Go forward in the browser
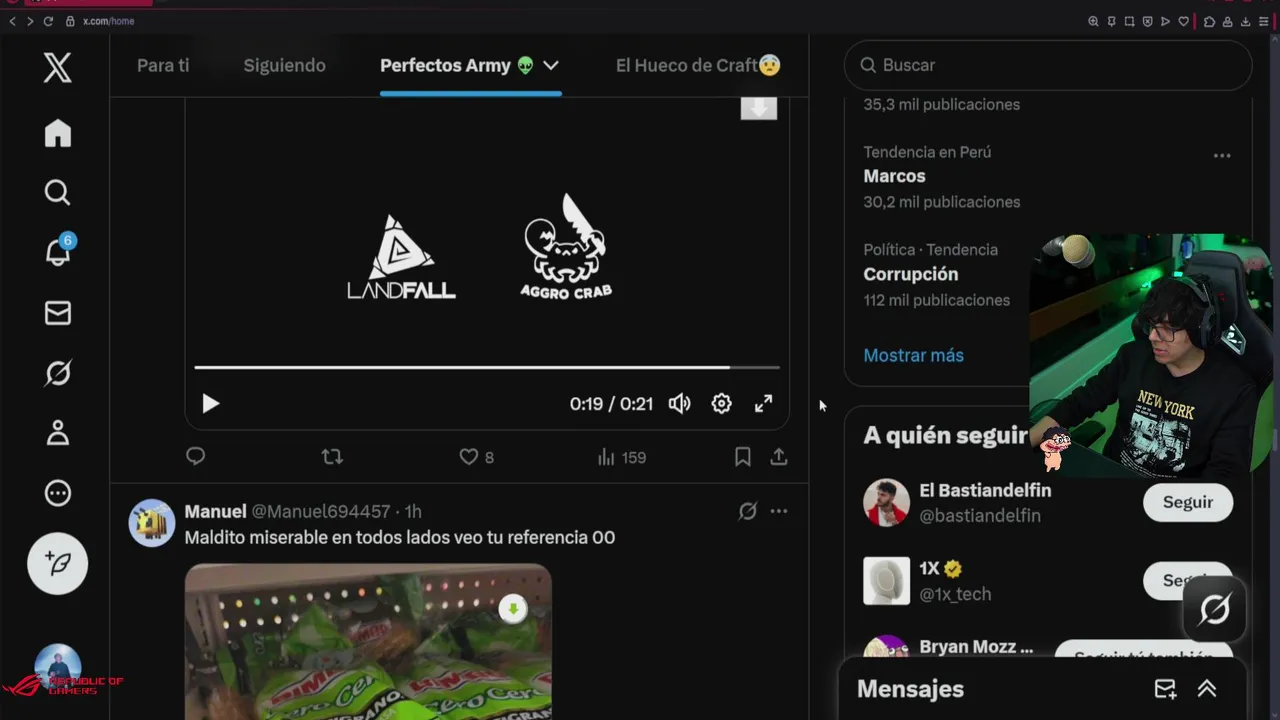This screenshot has width=1280, height=720. (29, 21)
